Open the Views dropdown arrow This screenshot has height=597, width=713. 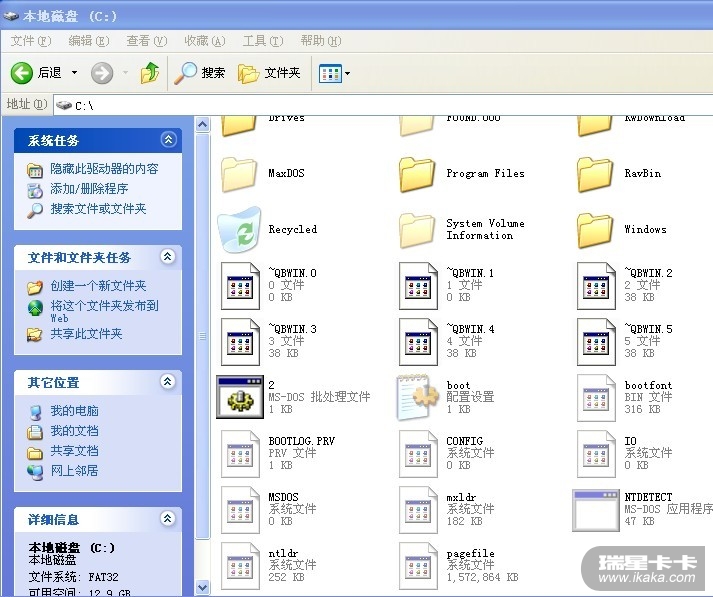coord(347,73)
